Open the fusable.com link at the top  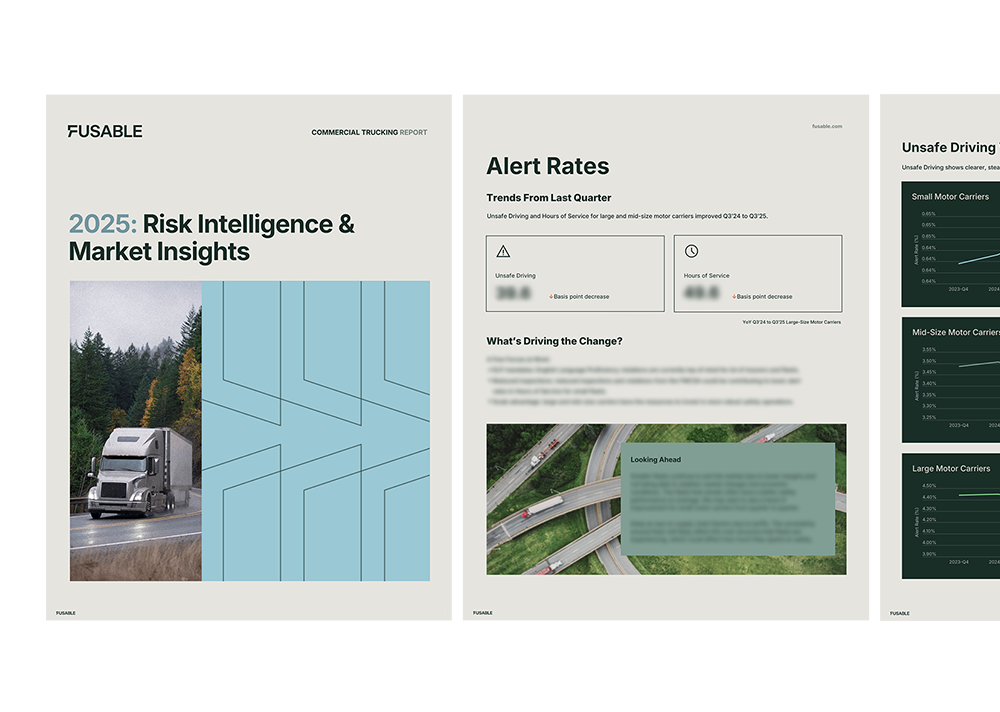click(x=827, y=126)
